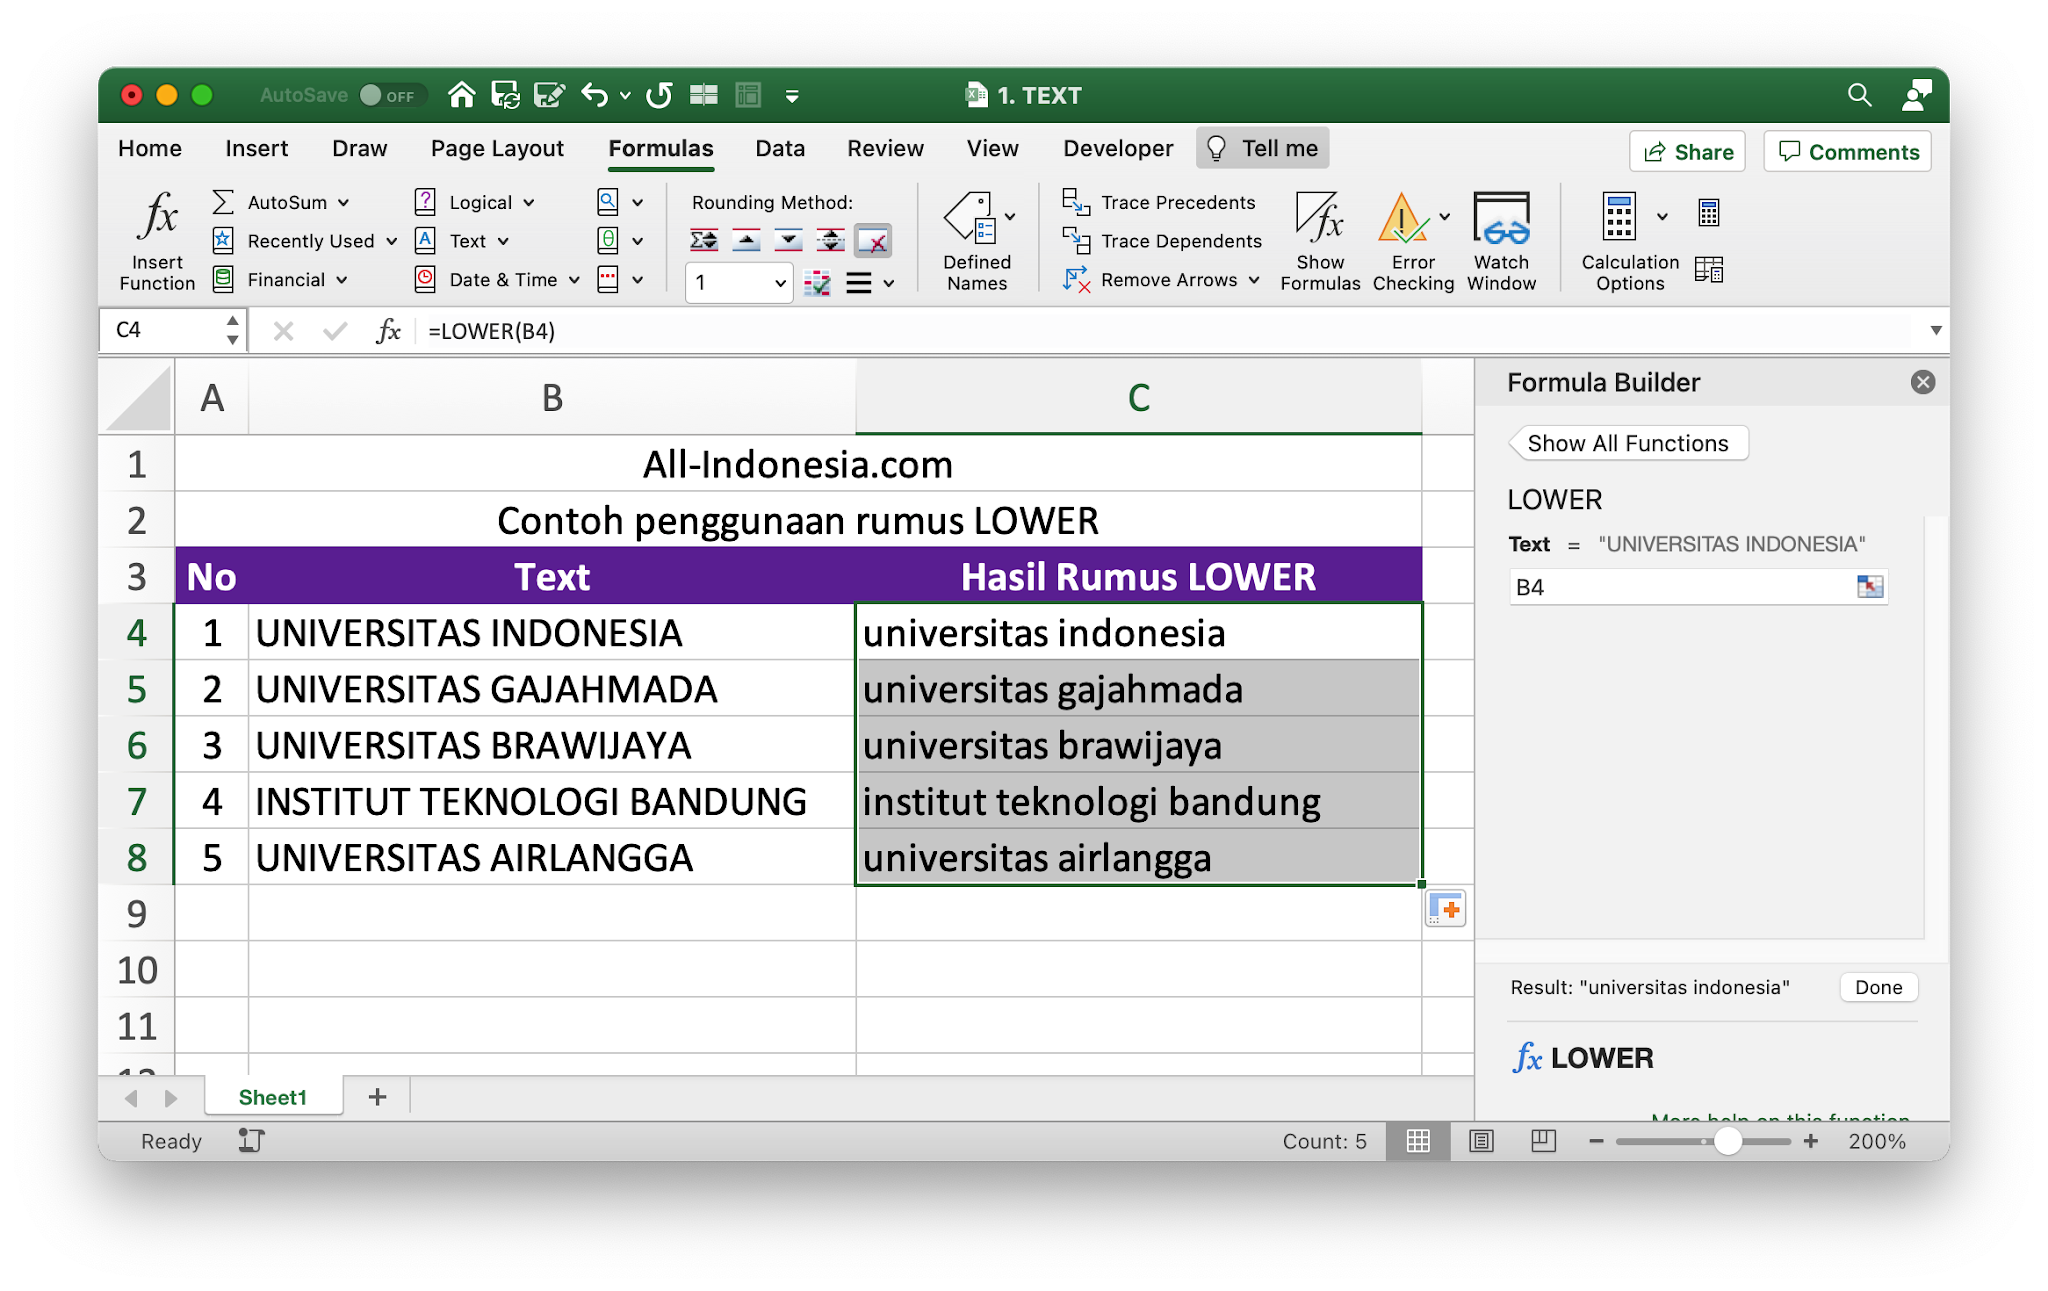
Task: Switch to the Page Layout tab
Action: (x=497, y=149)
